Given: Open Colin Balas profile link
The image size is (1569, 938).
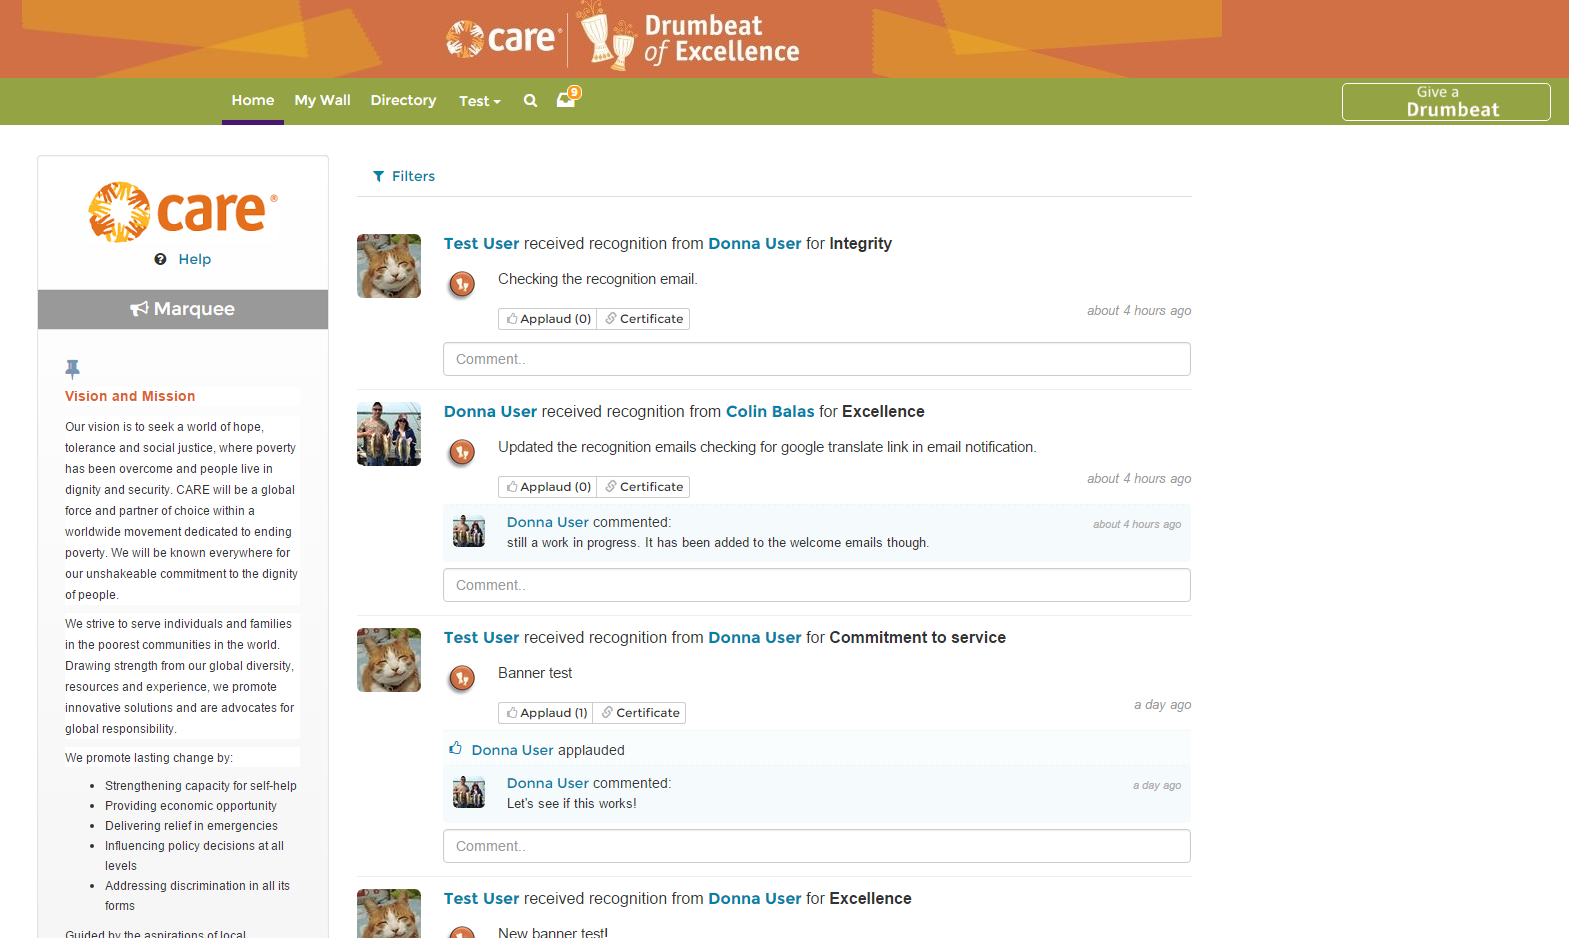Looking at the screenshot, I should pyautogui.click(x=770, y=412).
